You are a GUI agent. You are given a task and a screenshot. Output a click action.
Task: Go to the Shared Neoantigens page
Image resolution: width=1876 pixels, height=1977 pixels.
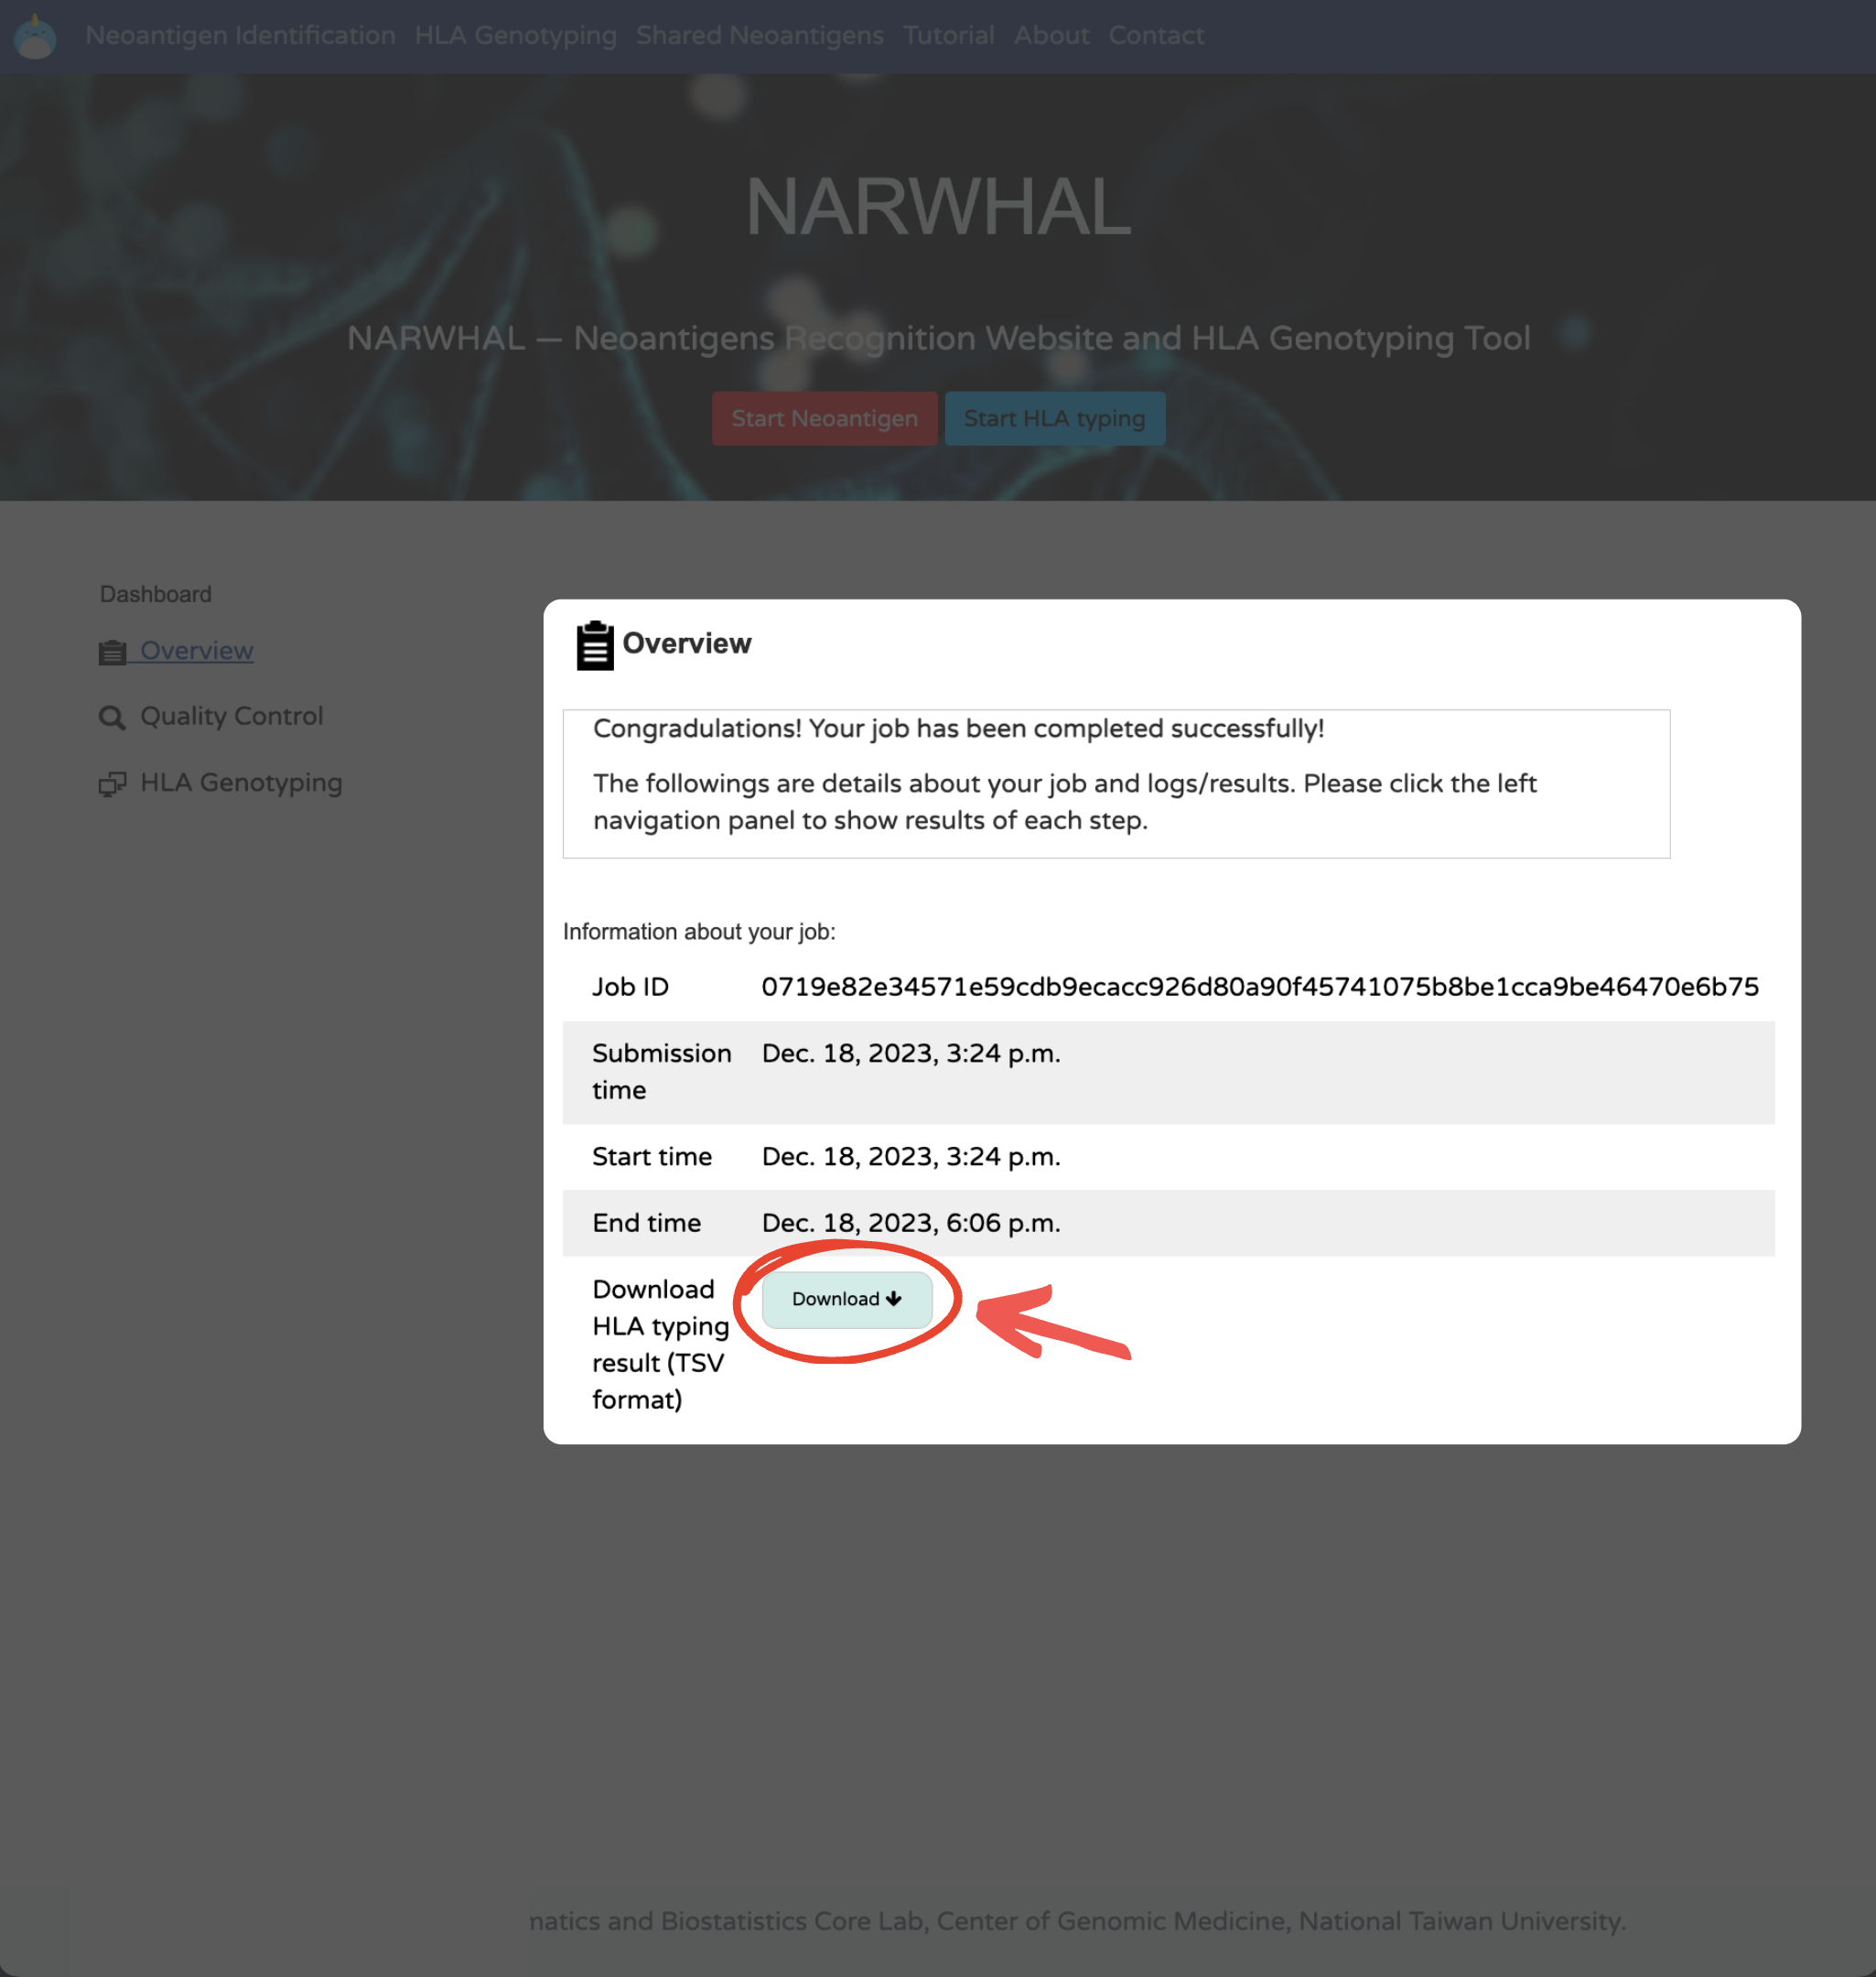point(760,35)
